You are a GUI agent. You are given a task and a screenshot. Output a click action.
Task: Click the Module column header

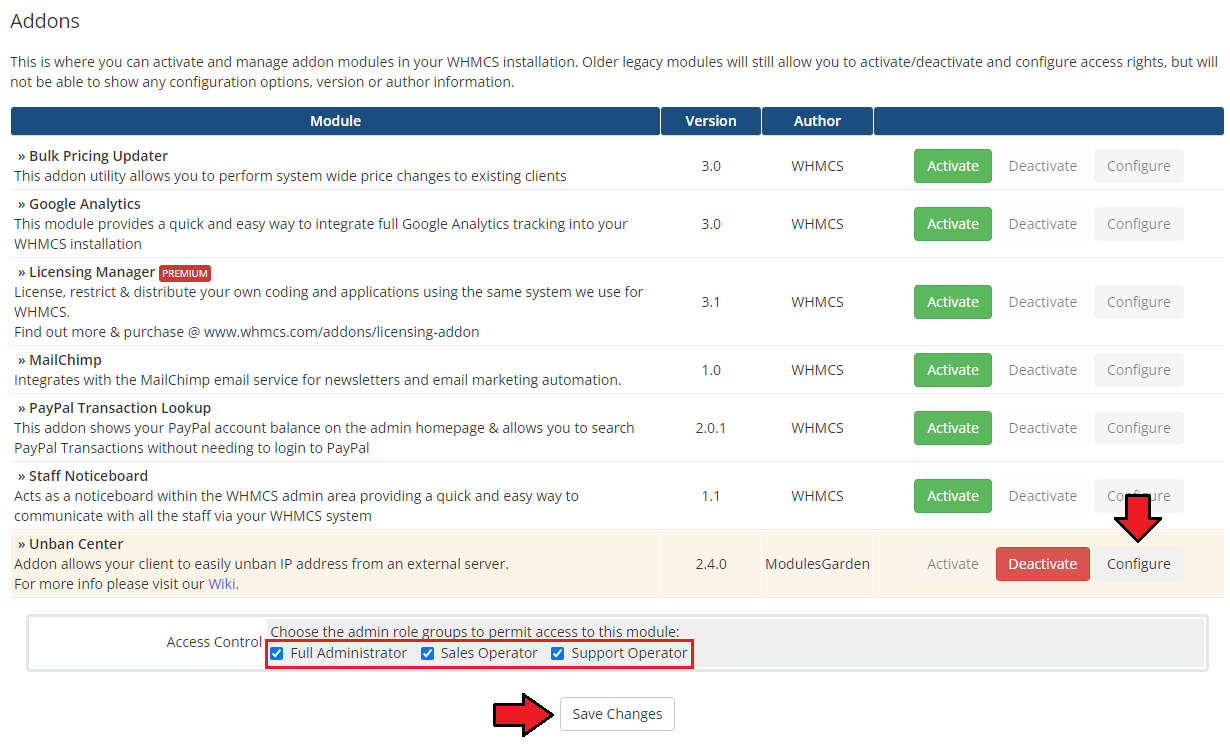pos(335,121)
